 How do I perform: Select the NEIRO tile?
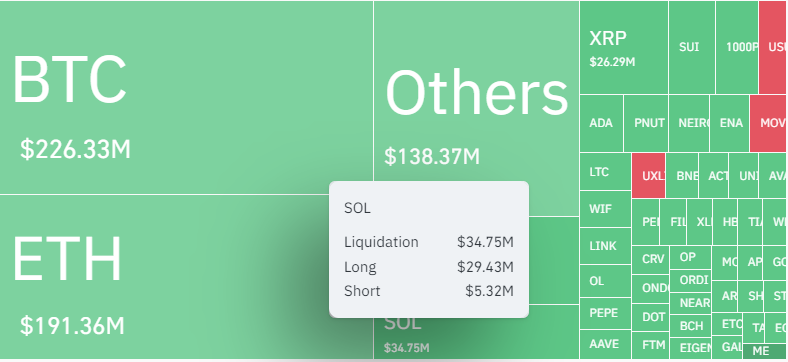click(689, 123)
